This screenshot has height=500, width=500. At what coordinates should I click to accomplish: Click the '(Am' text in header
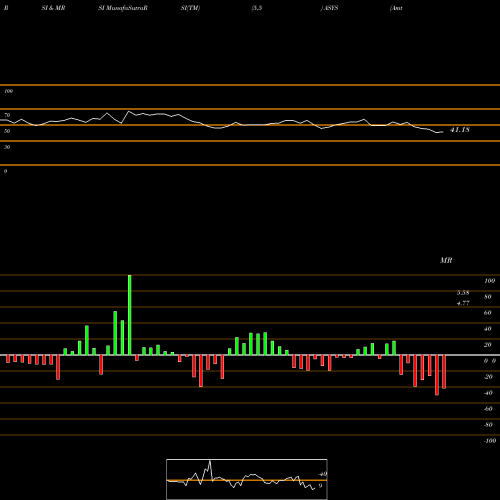pyautogui.click(x=396, y=8)
